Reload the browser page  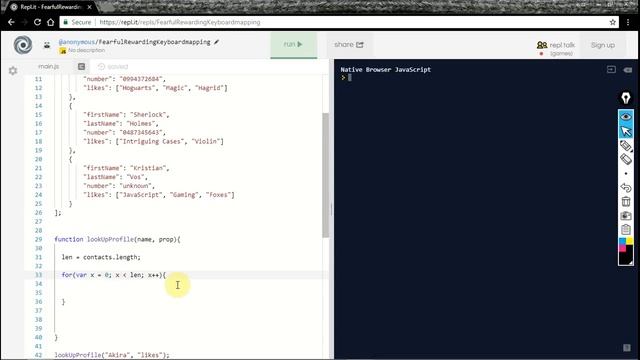[x=37, y=22]
